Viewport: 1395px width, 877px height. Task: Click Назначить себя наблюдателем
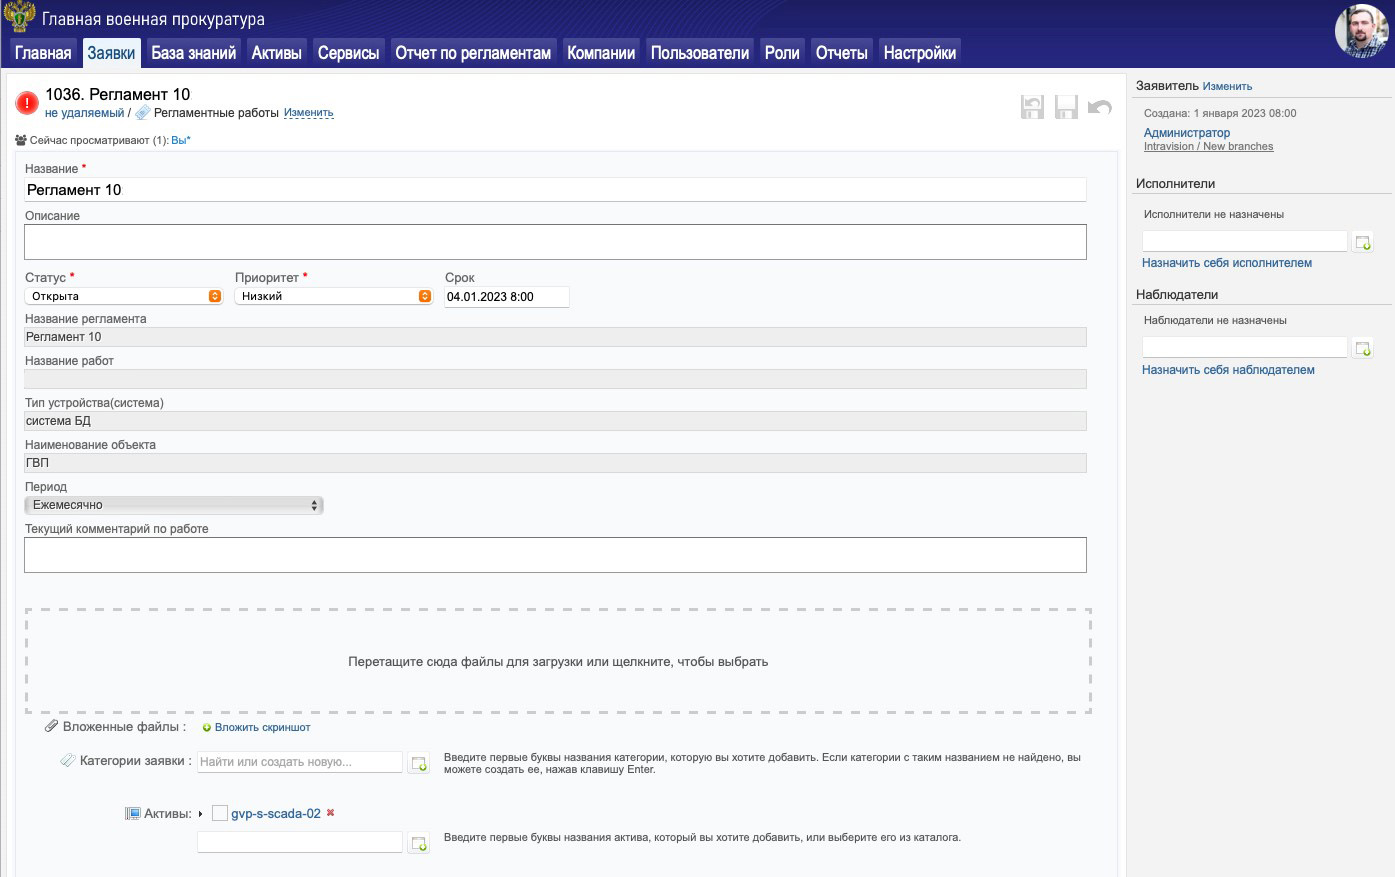point(1228,370)
